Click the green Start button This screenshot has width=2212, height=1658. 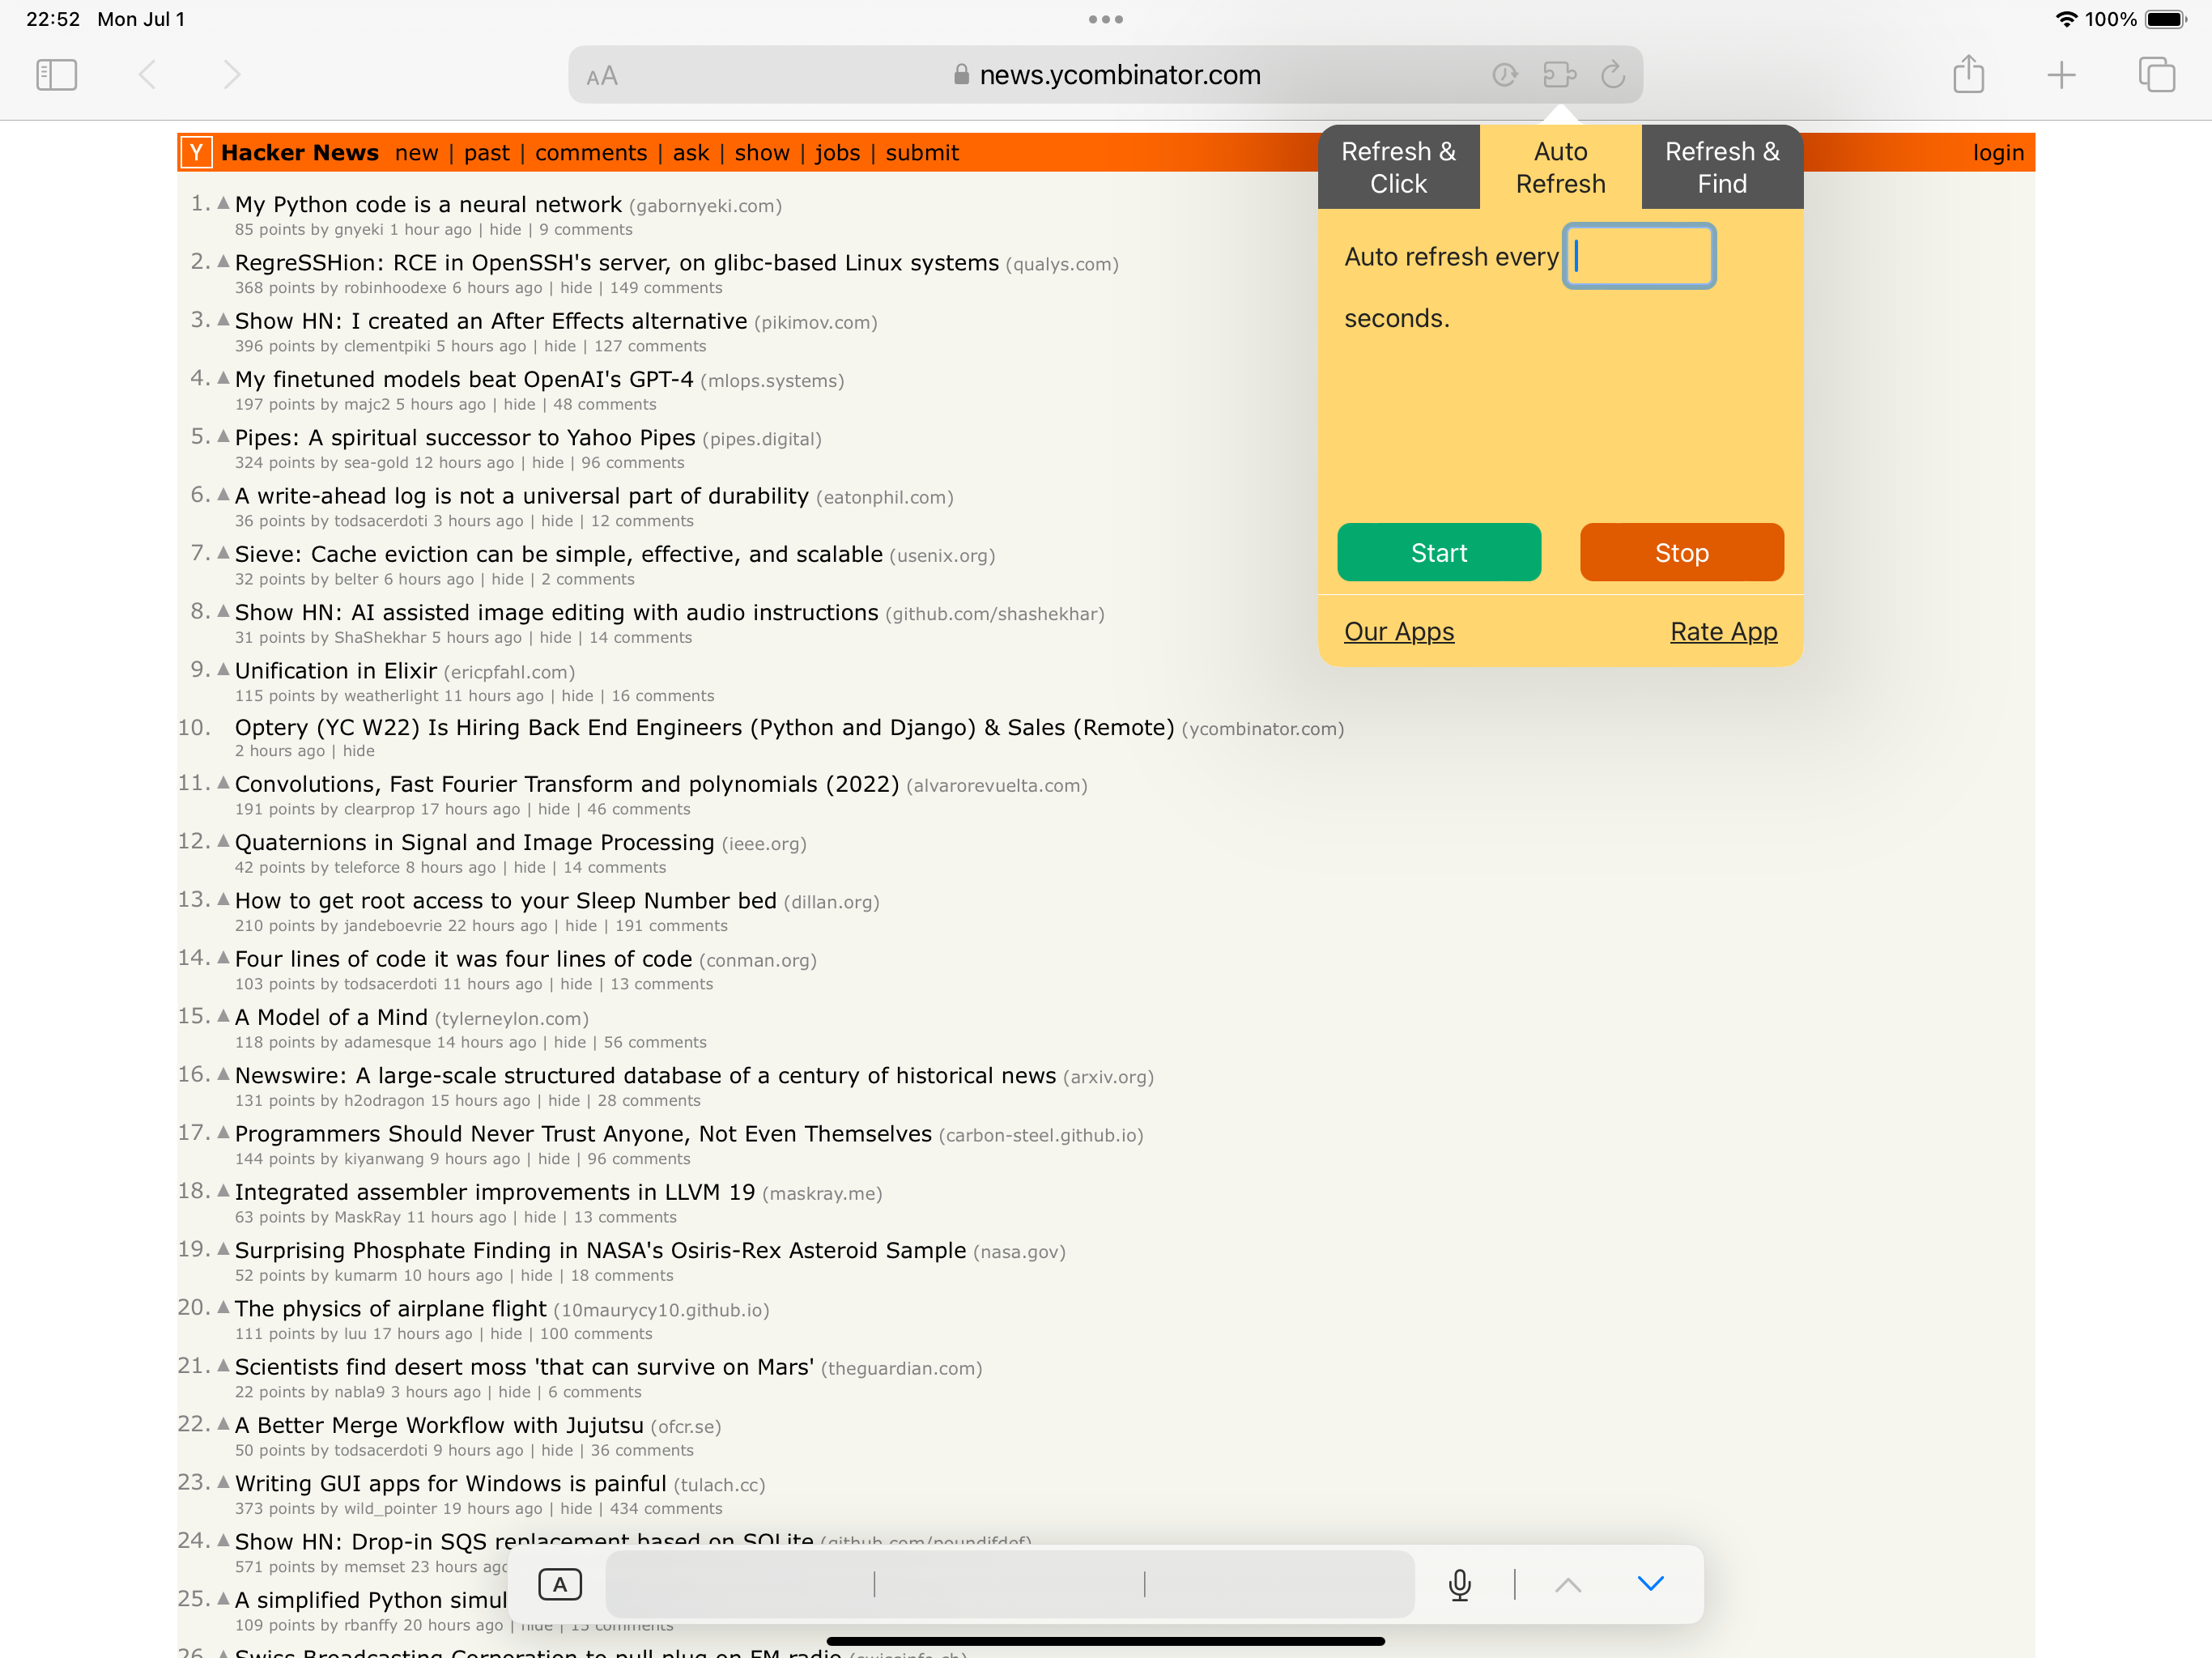(x=1439, y=552)
